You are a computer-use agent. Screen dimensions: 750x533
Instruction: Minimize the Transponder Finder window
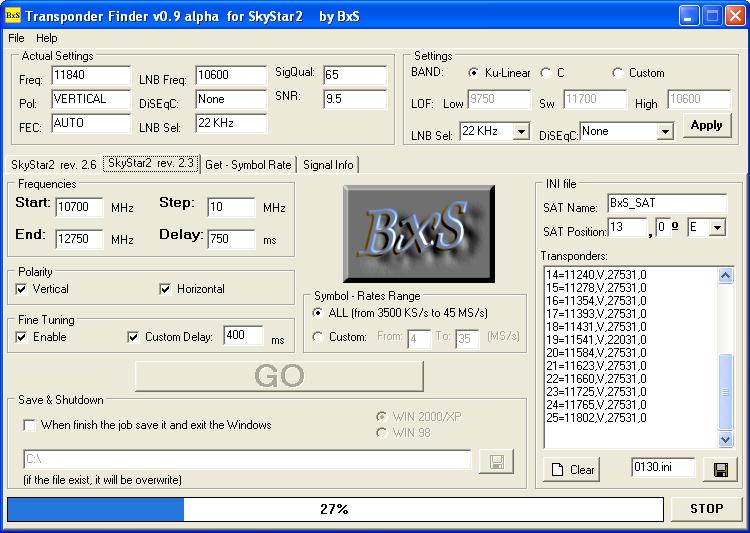click(689, 16)
